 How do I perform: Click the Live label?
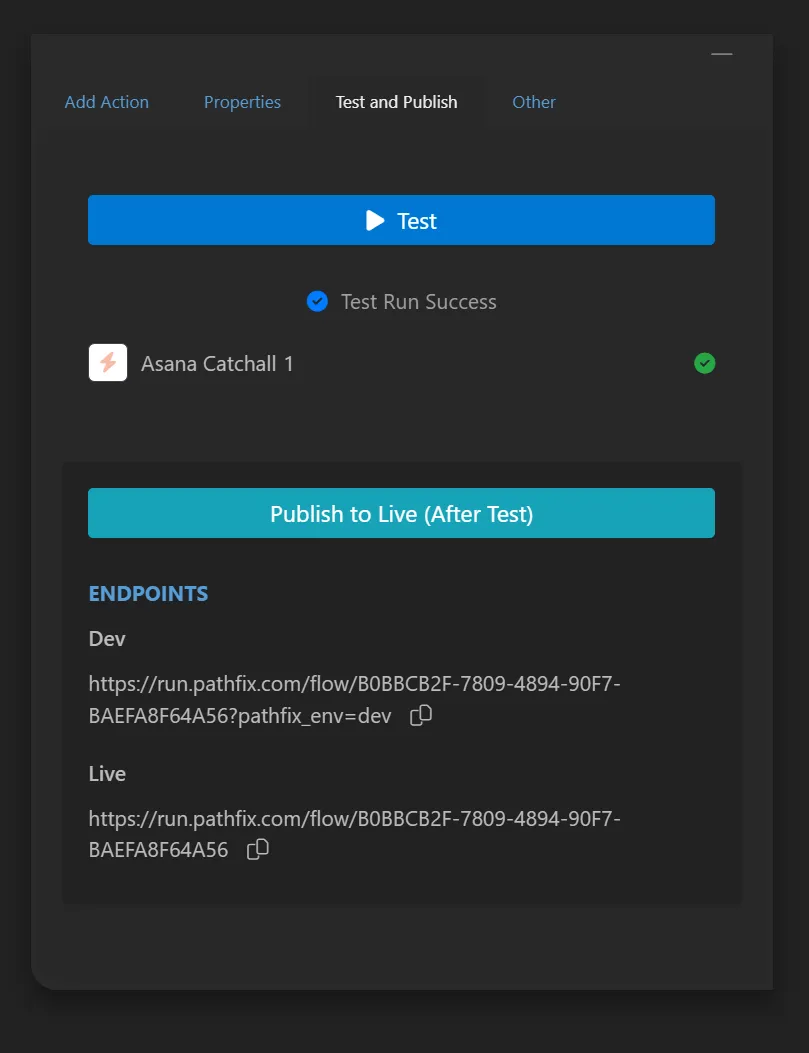click(x=107, y=774)
